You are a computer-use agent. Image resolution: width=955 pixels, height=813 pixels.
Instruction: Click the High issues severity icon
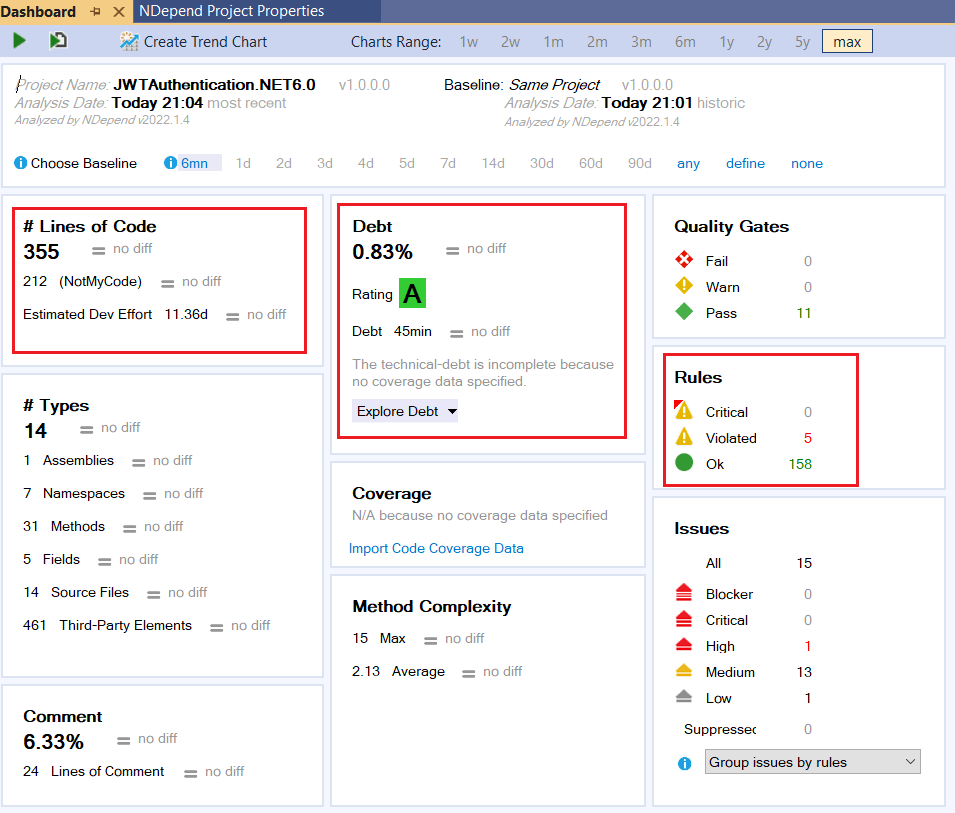click(684, 644)
